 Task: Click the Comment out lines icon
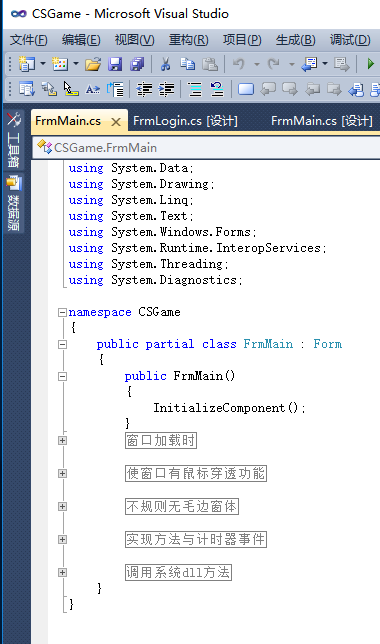(195, 89)
